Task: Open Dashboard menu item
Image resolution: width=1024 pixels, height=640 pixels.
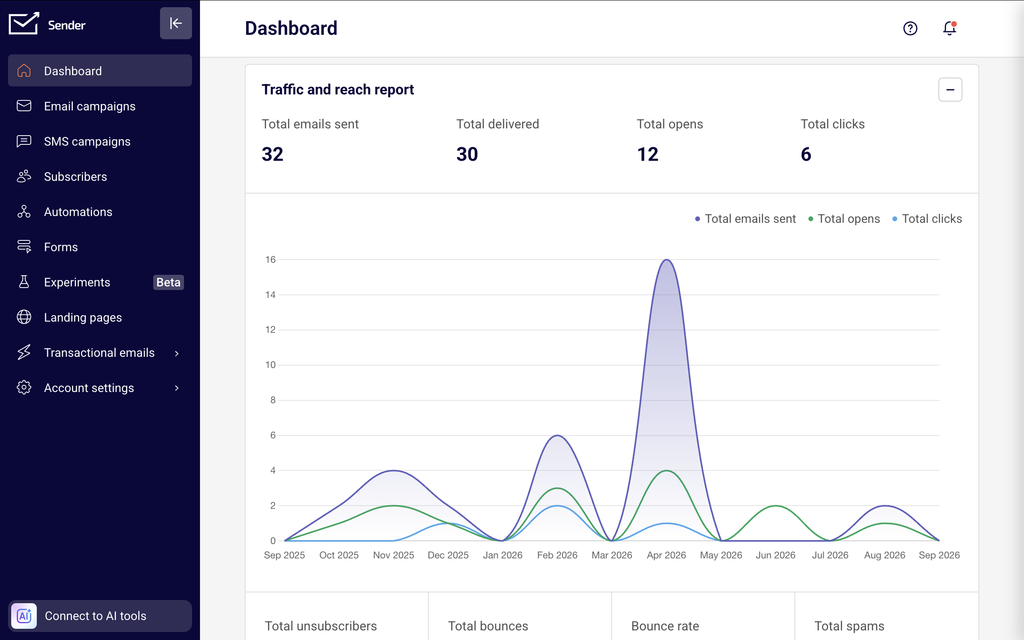Action: point(100,71)
